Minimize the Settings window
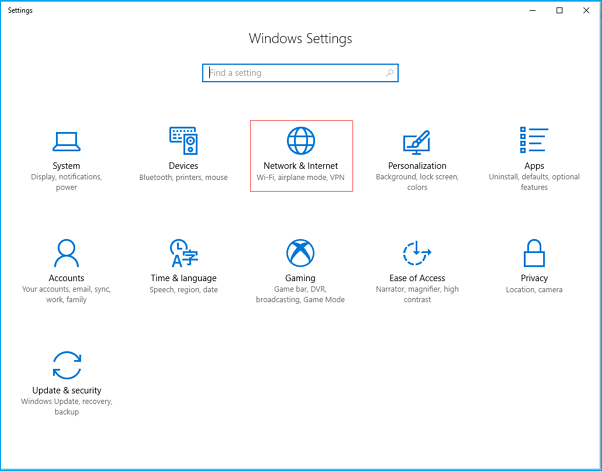Screen dimensions: 602x471 tap(531, 10)
